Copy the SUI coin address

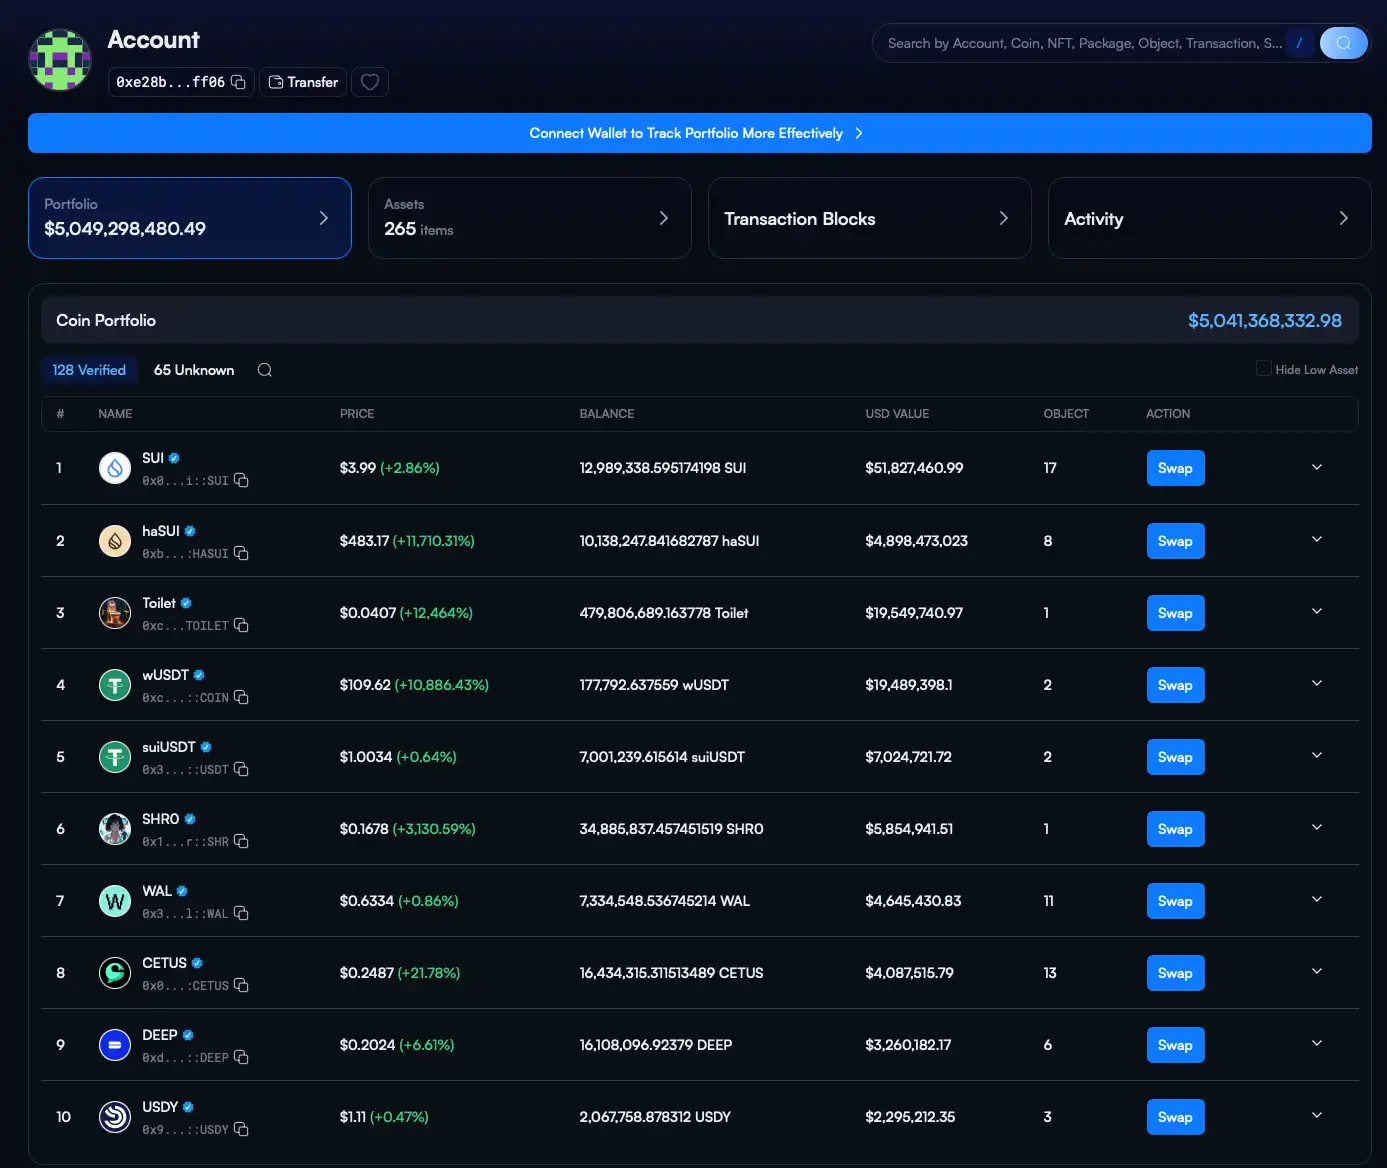coord(241,481)
